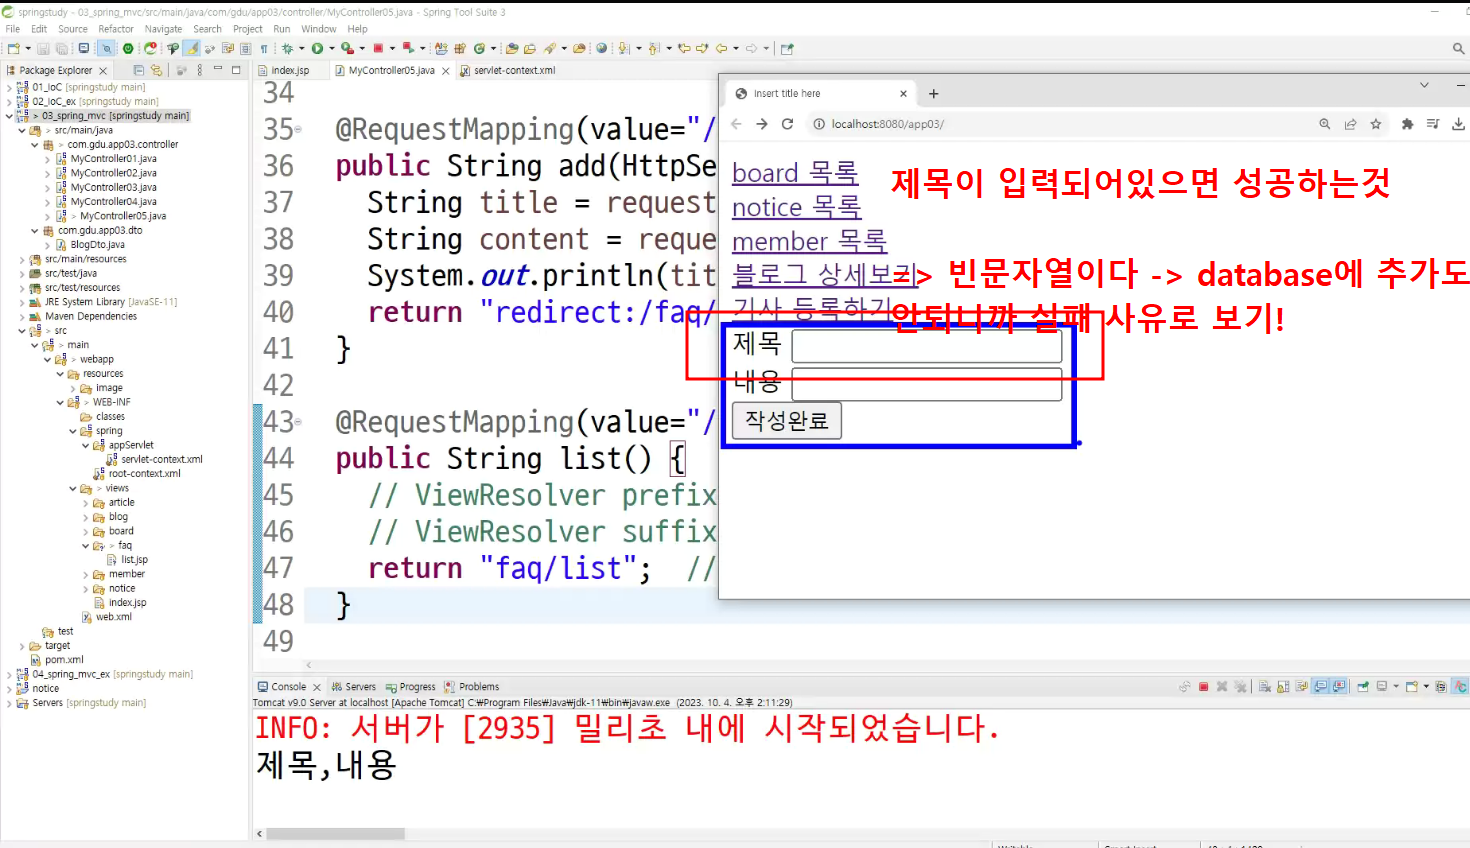Open the Navigate menu
The image size is (1470, 848).
click(163, 29)
